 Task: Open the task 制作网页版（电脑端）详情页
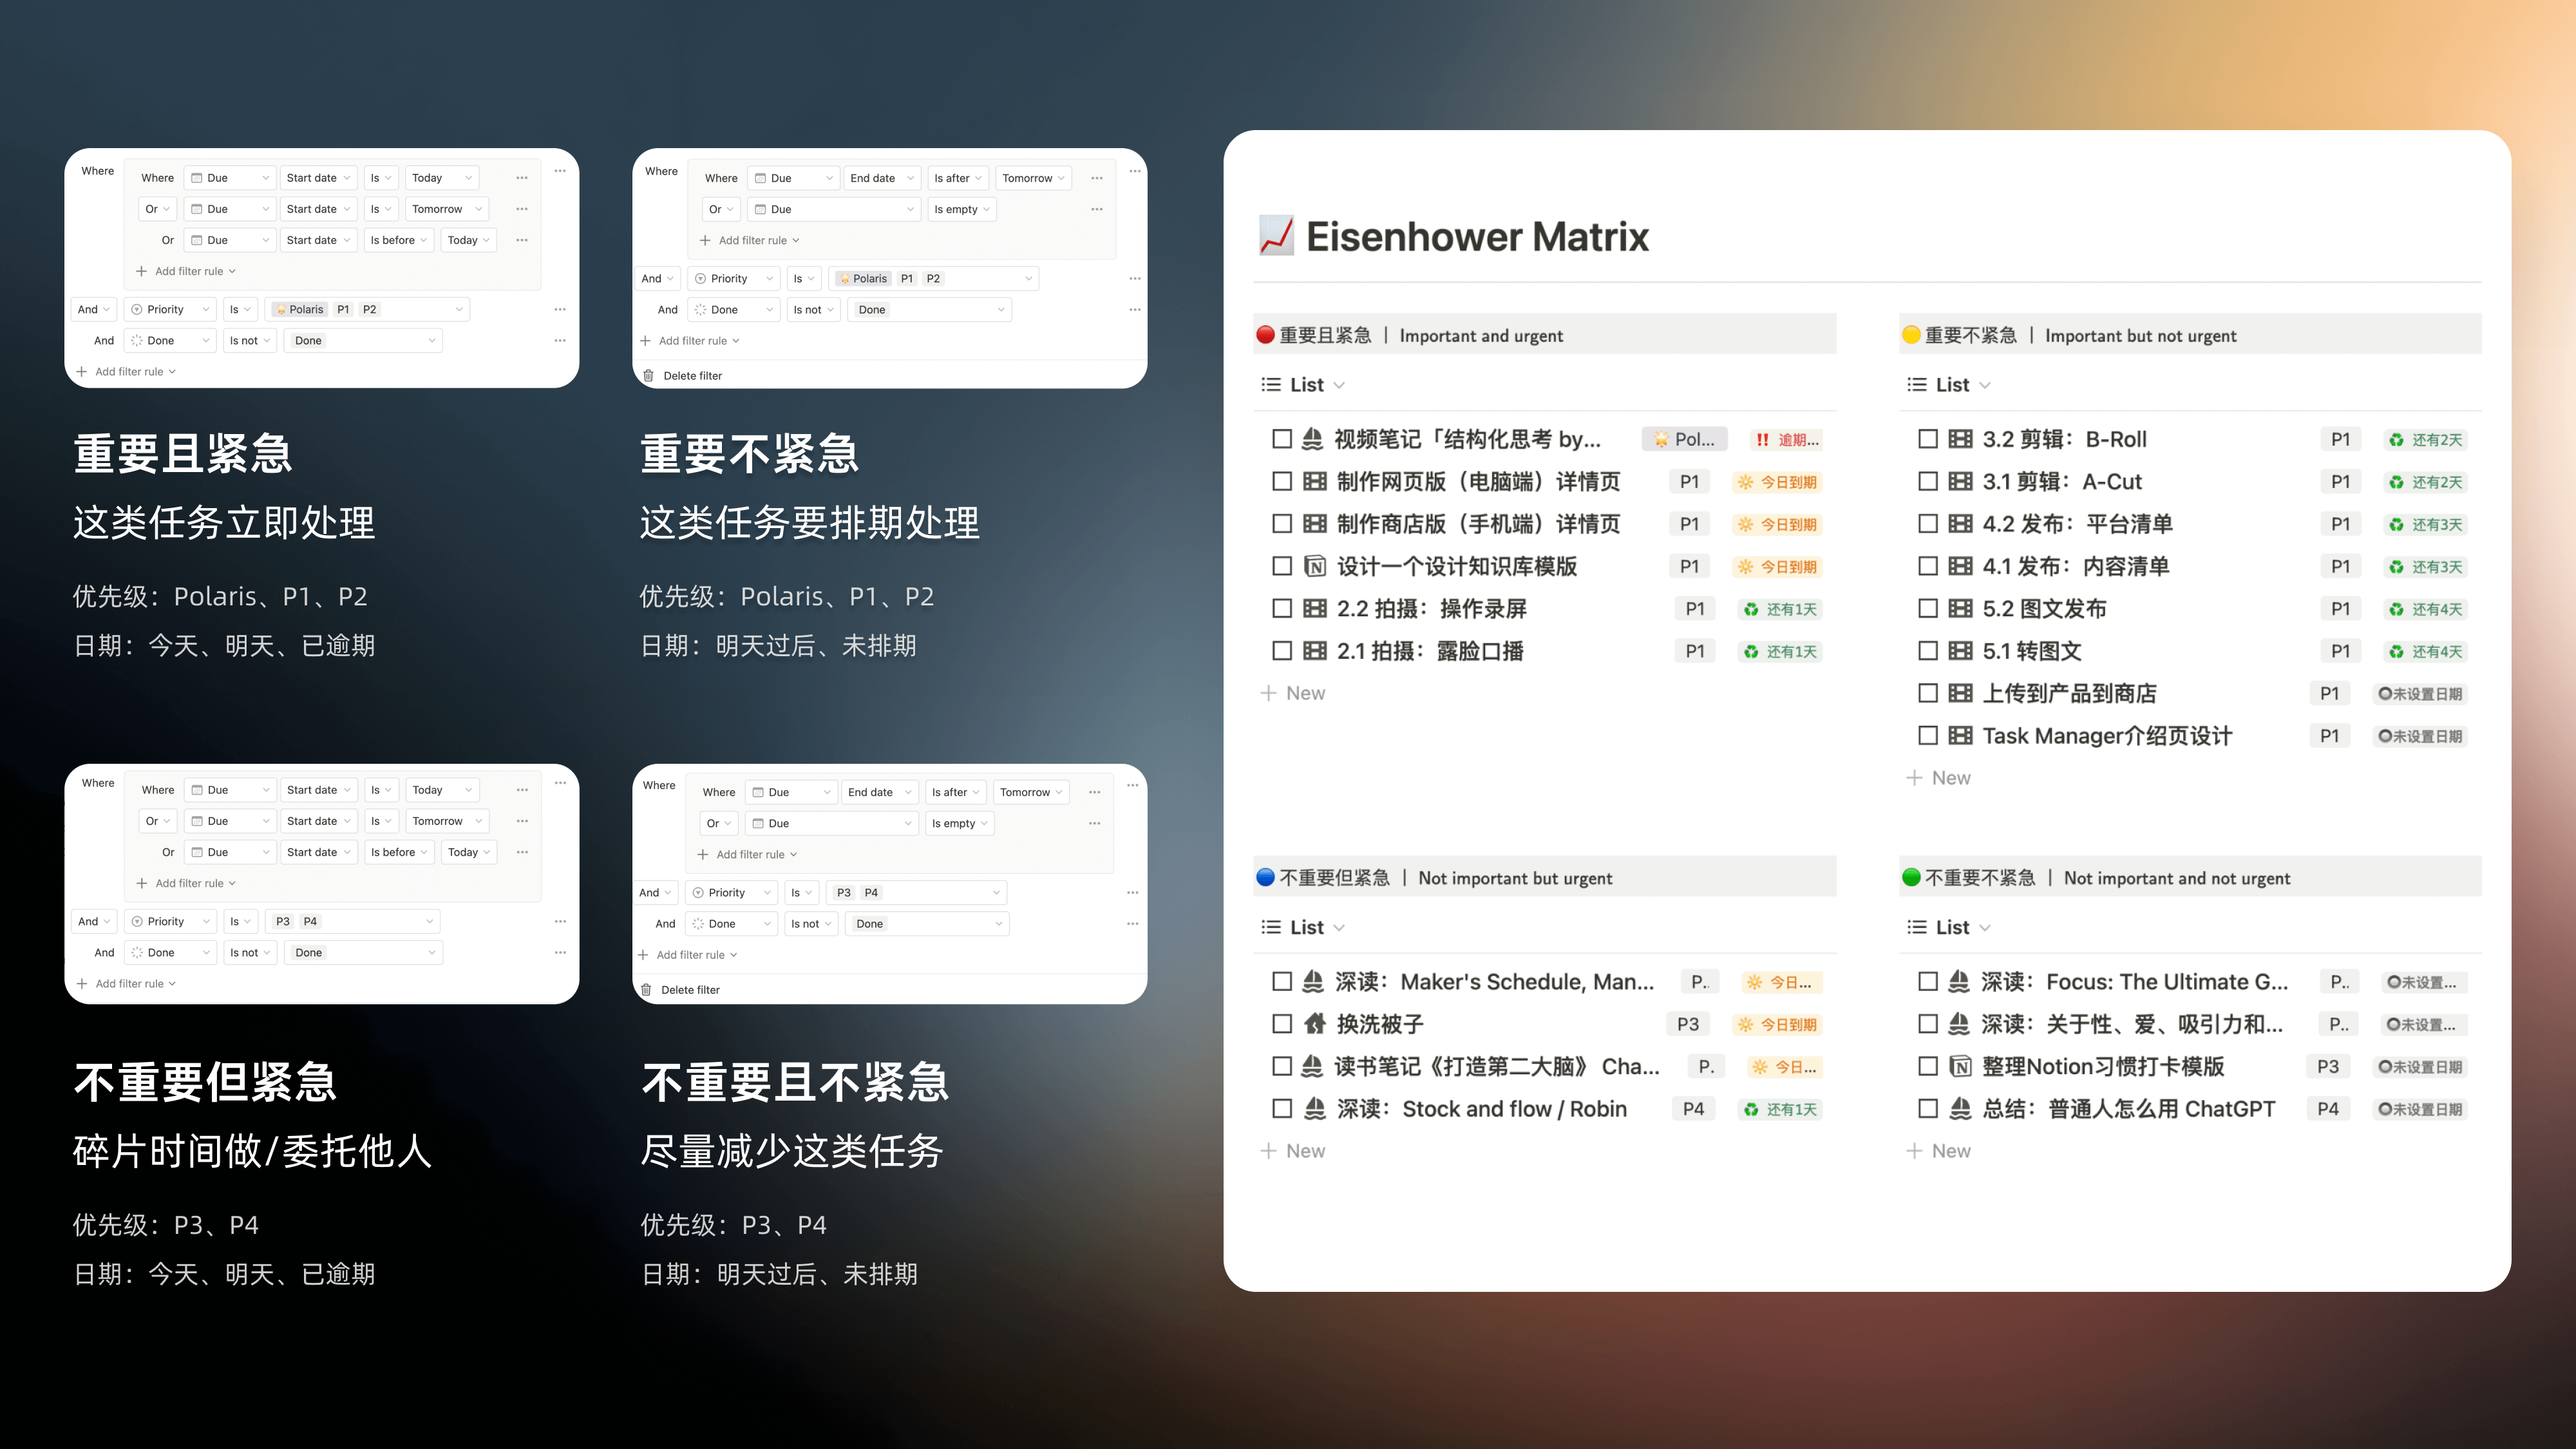pos(1480,481)
